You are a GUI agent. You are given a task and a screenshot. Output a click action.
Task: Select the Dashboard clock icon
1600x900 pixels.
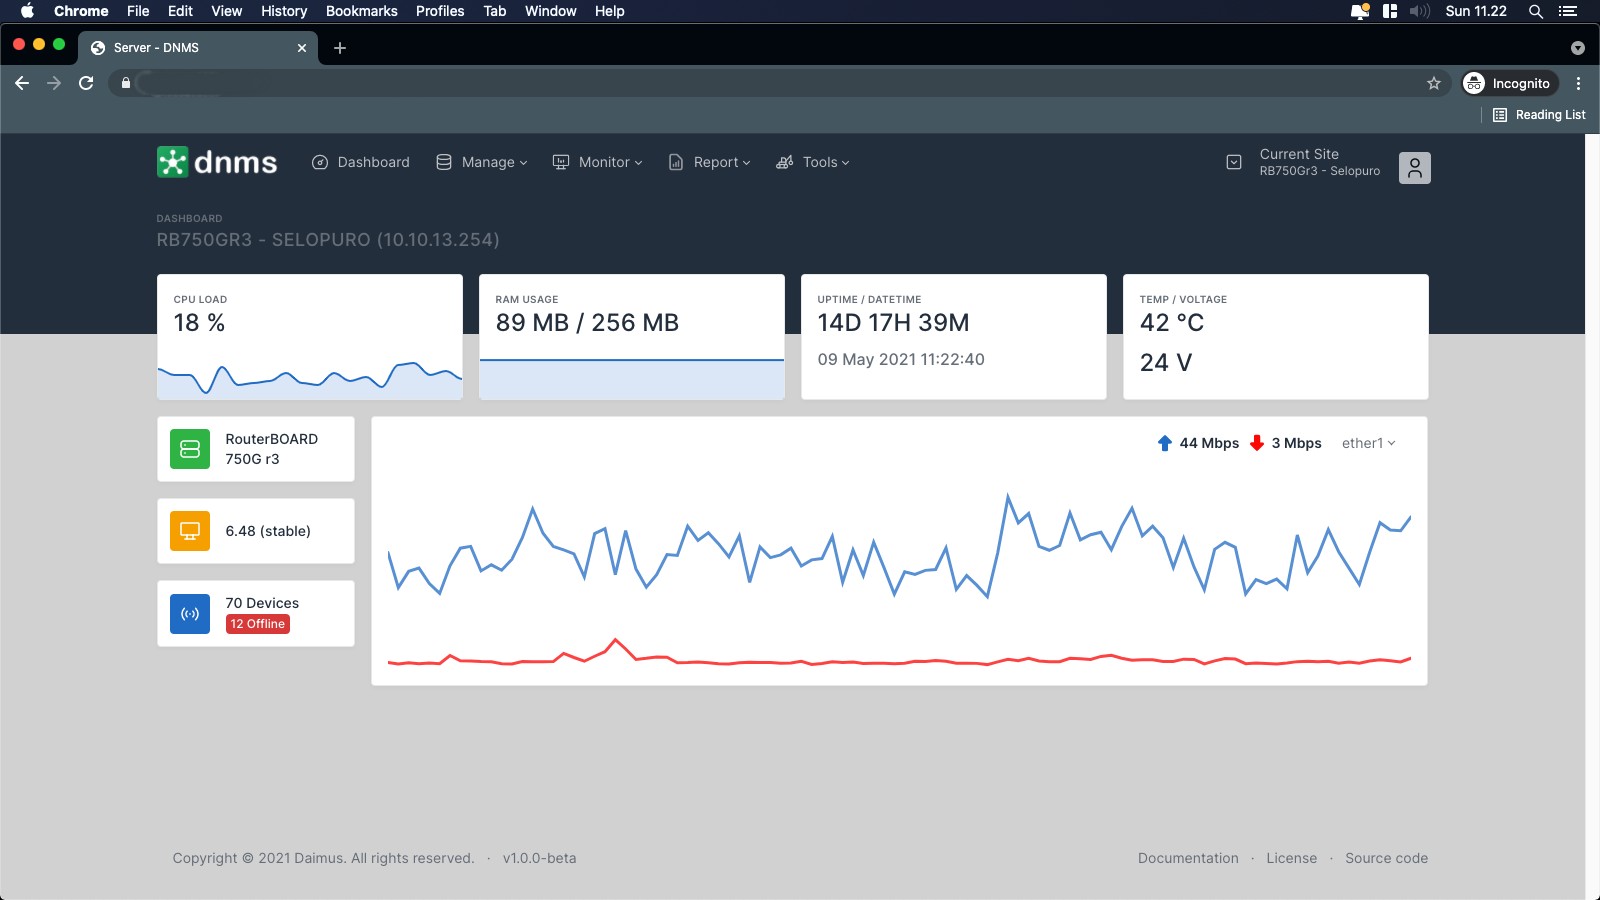(320, 161)
